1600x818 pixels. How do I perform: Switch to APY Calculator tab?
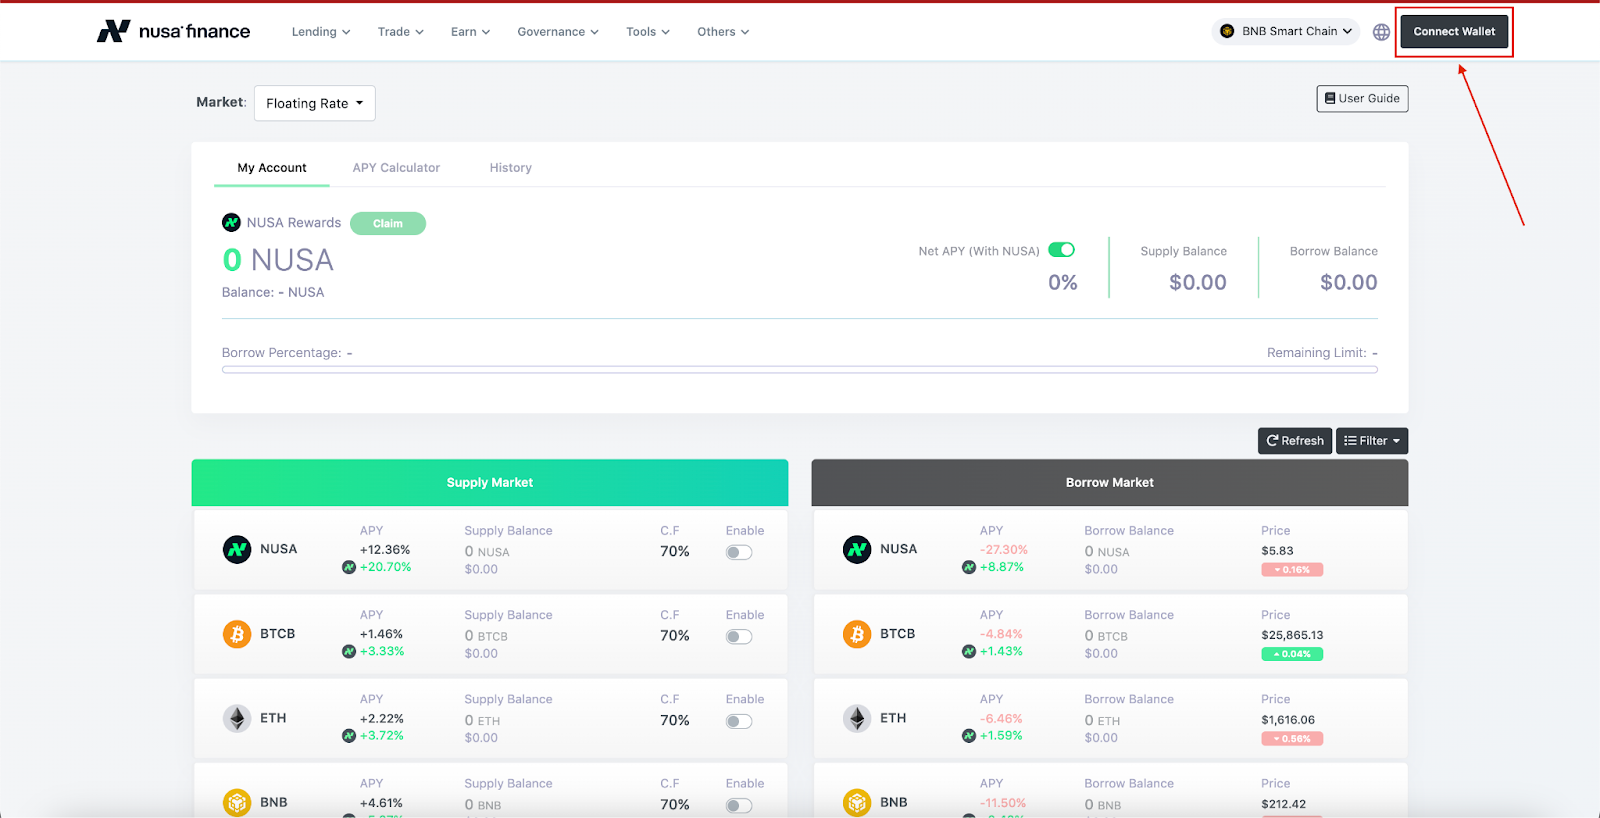(396, 168)
